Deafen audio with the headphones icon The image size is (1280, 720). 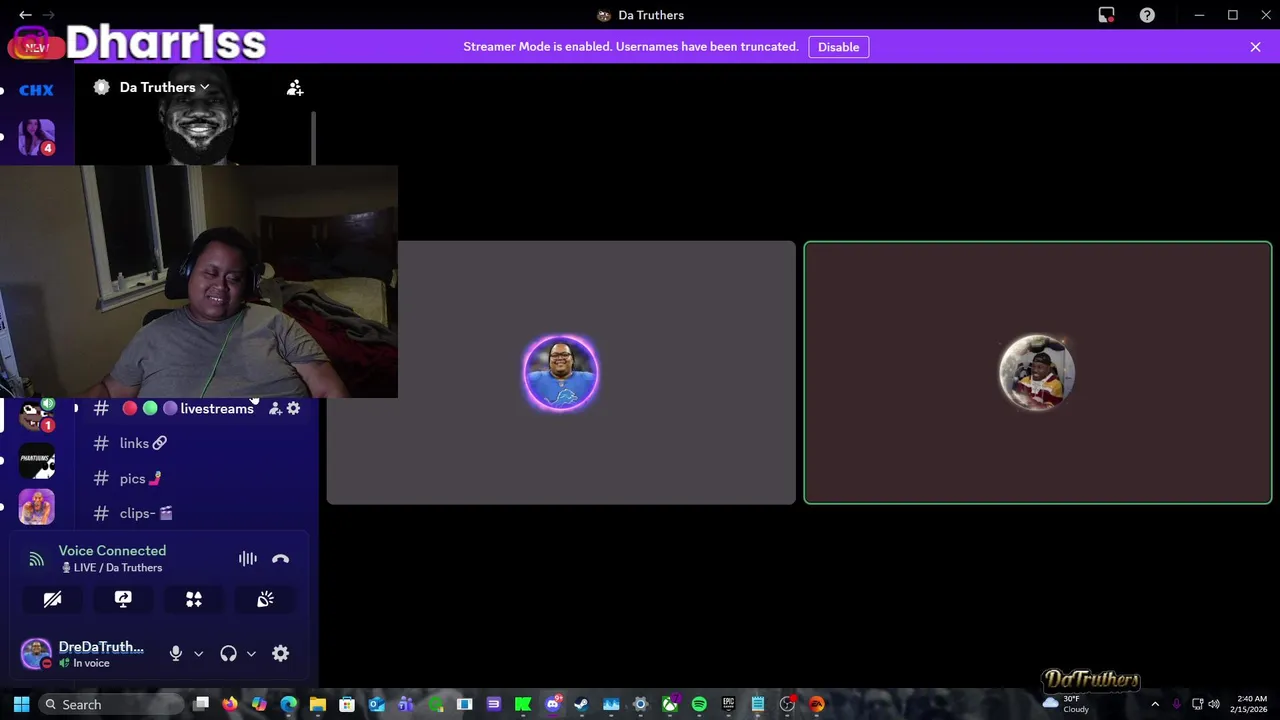(x=229, y=653)
